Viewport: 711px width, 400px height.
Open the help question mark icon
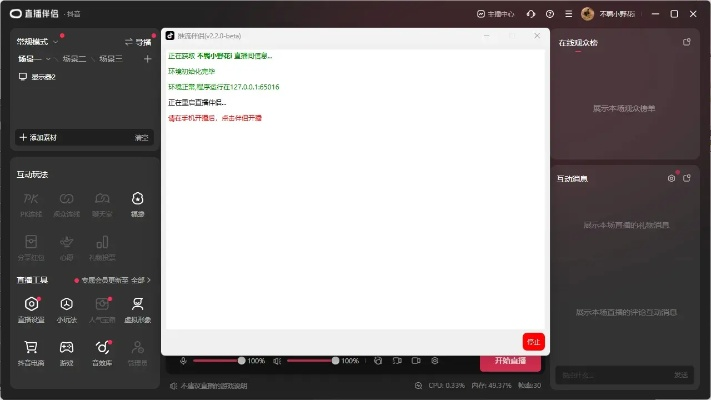[x=550, y=14]
